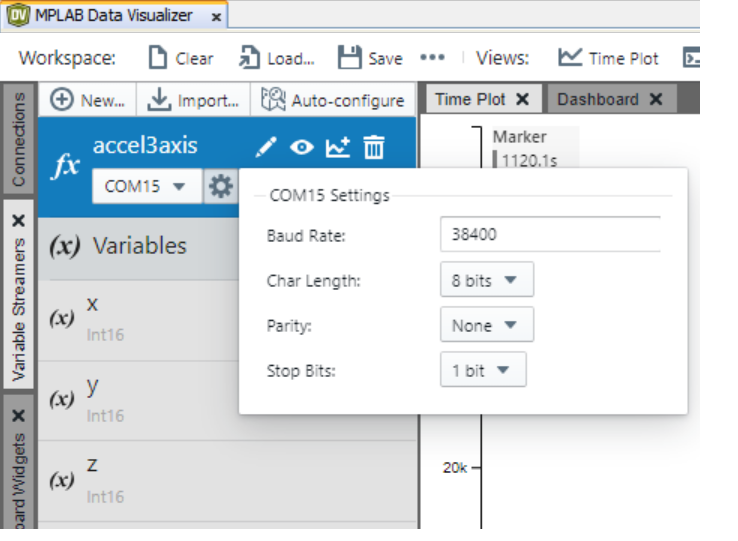Image resolution: width=738 pixels, height=541 pixels.
Task: Click the Save floppy disk icon
Action: click(350, 58)
